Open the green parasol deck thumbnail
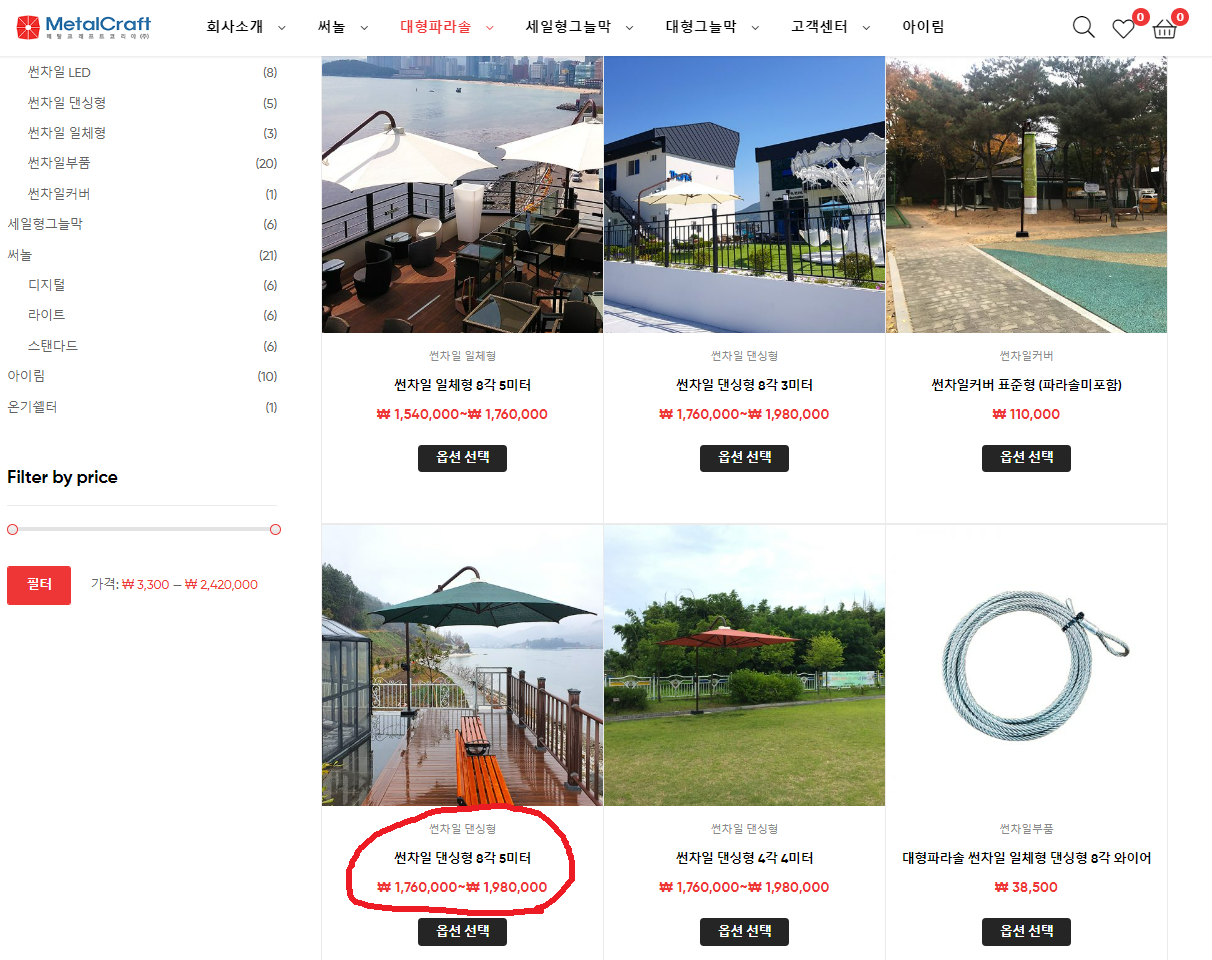The height and width of the screenshot is (960, 1212). [462, 665]
